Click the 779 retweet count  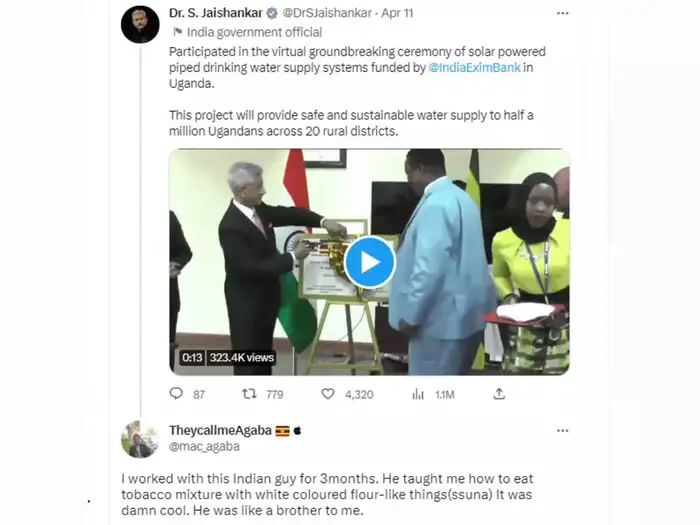(274, 394)
